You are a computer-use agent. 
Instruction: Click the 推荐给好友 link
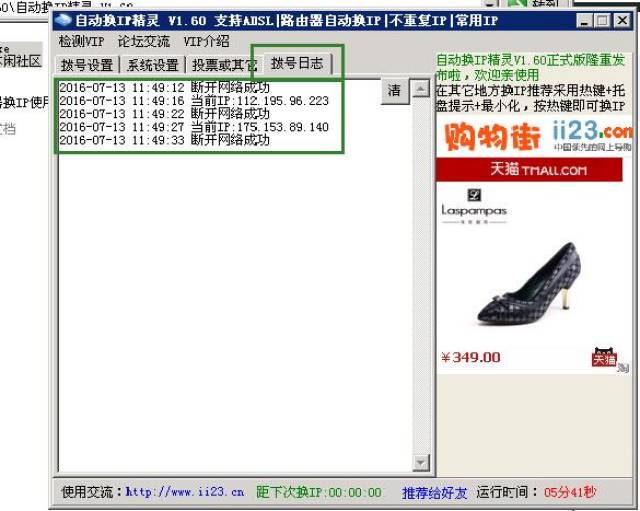pyautogui.click(x=434, y=493)
